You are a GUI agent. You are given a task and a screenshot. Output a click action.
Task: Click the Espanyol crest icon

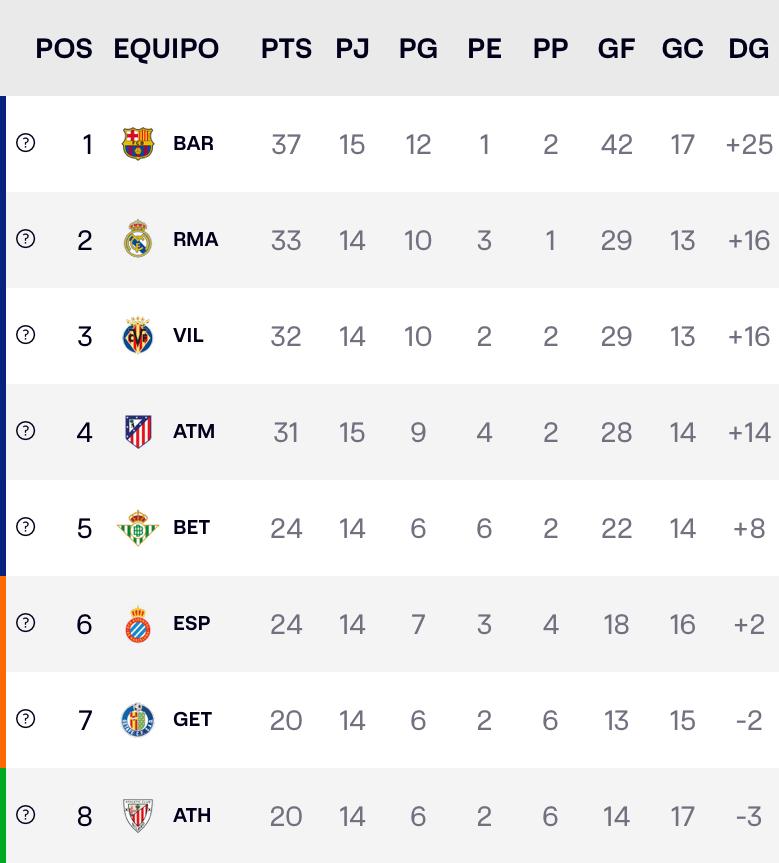tap(138, 624)
